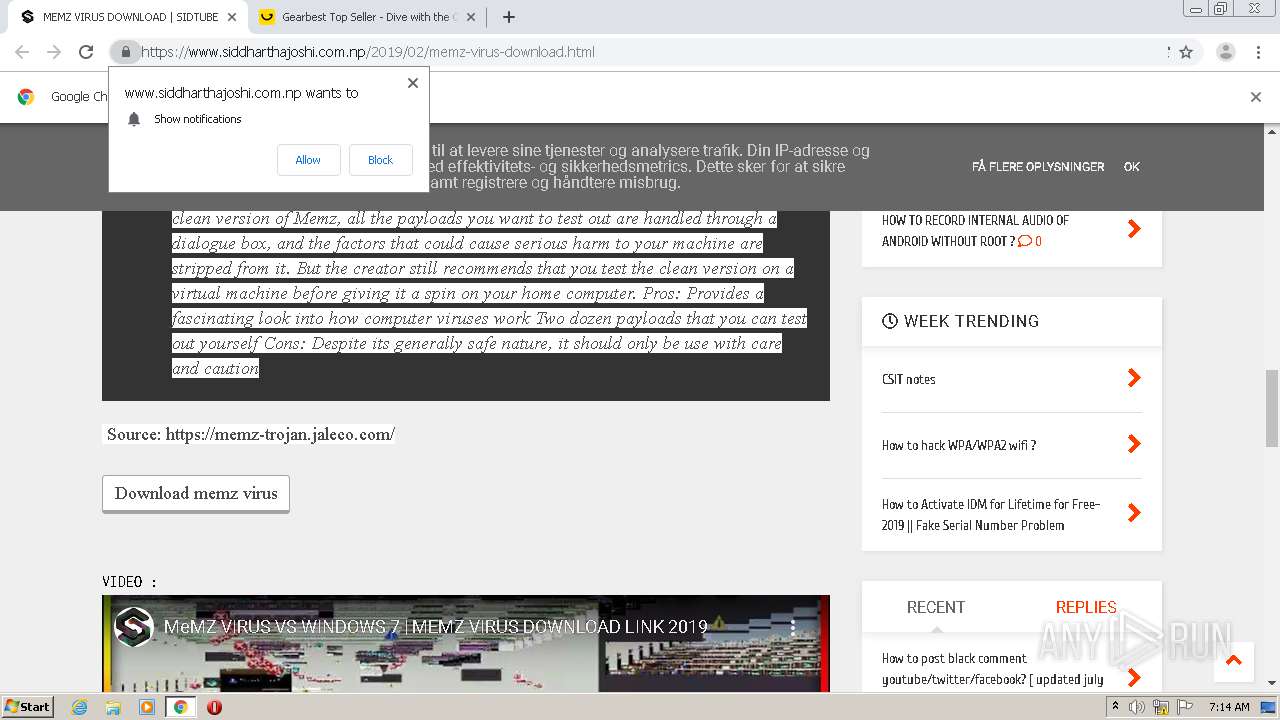Open the Windows Start menu
The width and height of the screenshot is (1280, 720).
[x=28, y=707]
